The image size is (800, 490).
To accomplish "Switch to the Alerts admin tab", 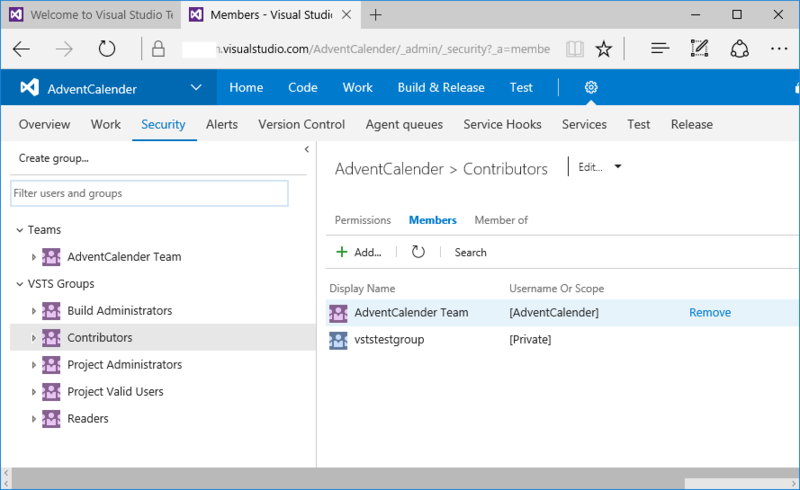I will [x=221, y=124].
